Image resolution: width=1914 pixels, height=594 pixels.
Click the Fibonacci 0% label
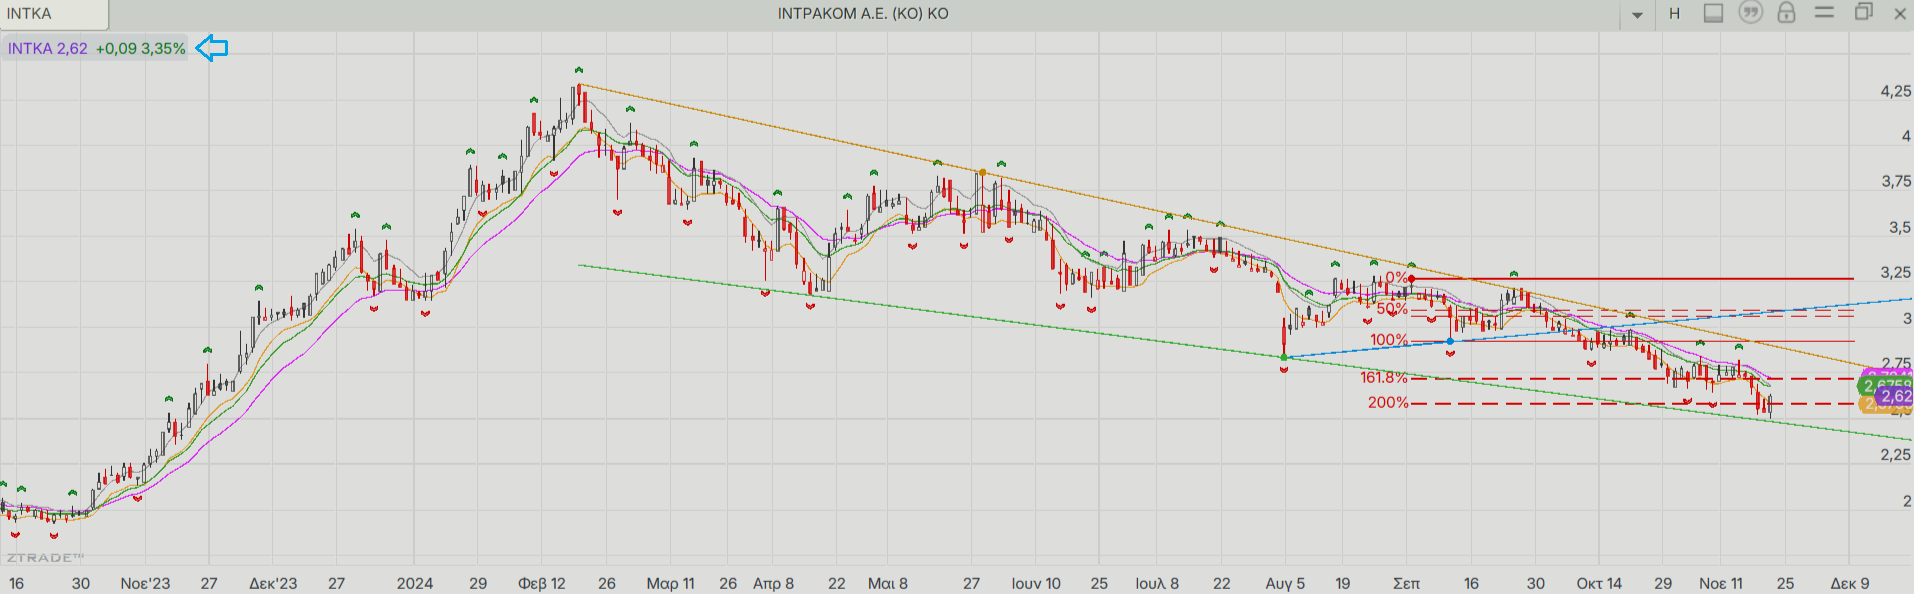(1396, 278)
